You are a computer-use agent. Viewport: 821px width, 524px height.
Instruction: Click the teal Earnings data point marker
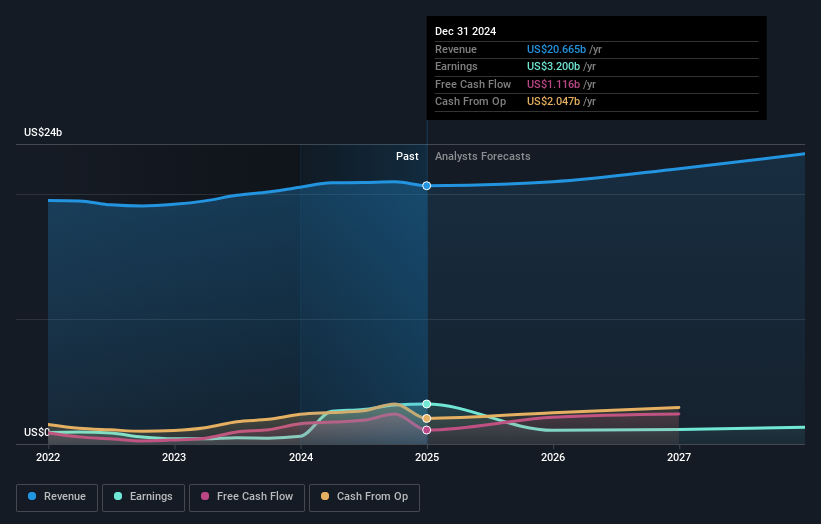[427, 404]
